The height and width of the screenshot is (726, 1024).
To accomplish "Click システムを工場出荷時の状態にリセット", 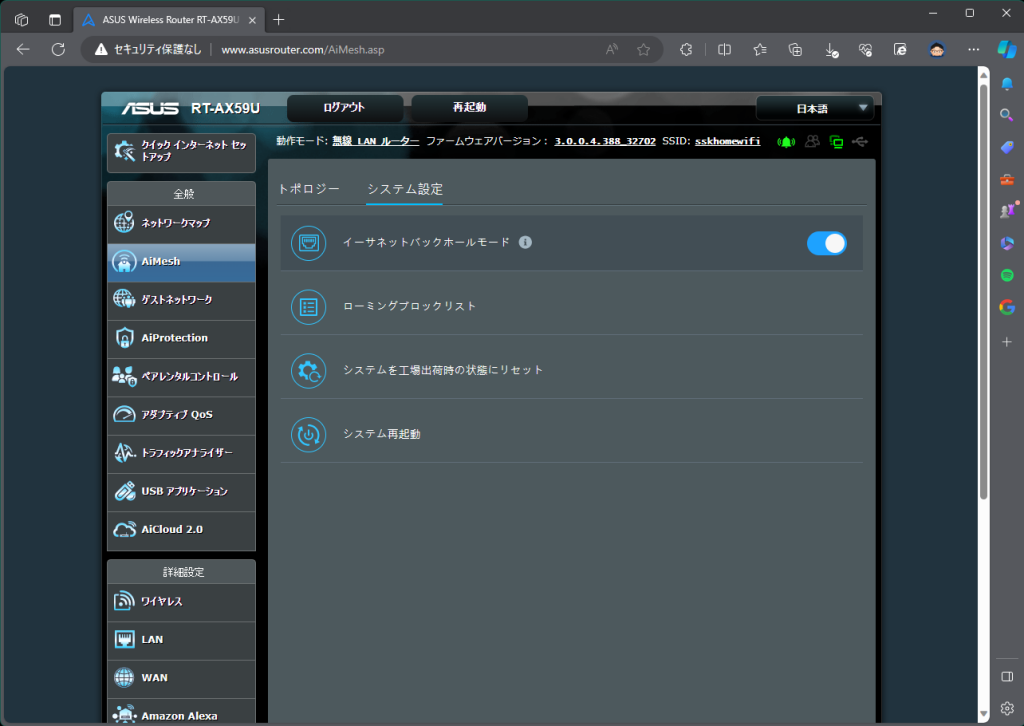I will 443,370.
